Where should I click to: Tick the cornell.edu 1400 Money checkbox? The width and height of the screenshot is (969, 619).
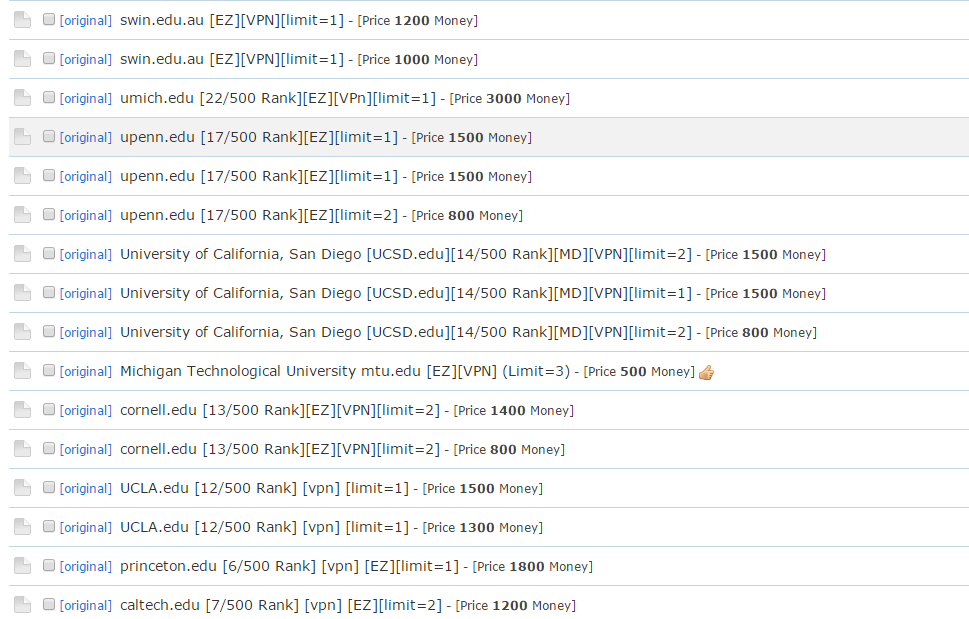tap(49, 408)
